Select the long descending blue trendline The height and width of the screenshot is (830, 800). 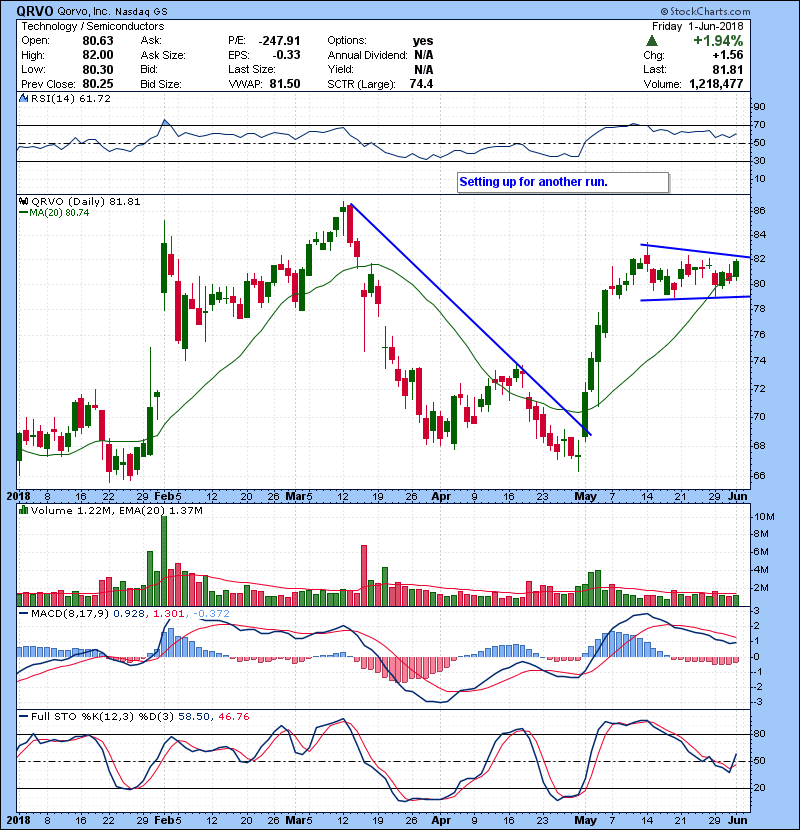(470, 320)
